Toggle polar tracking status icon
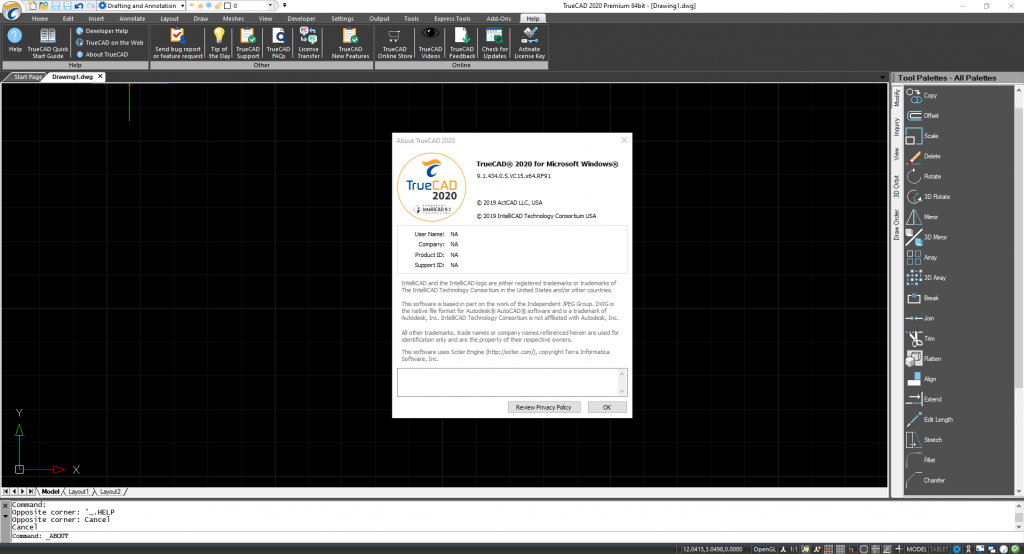The width and height of the screenshot is (1024, 554). 863,549
